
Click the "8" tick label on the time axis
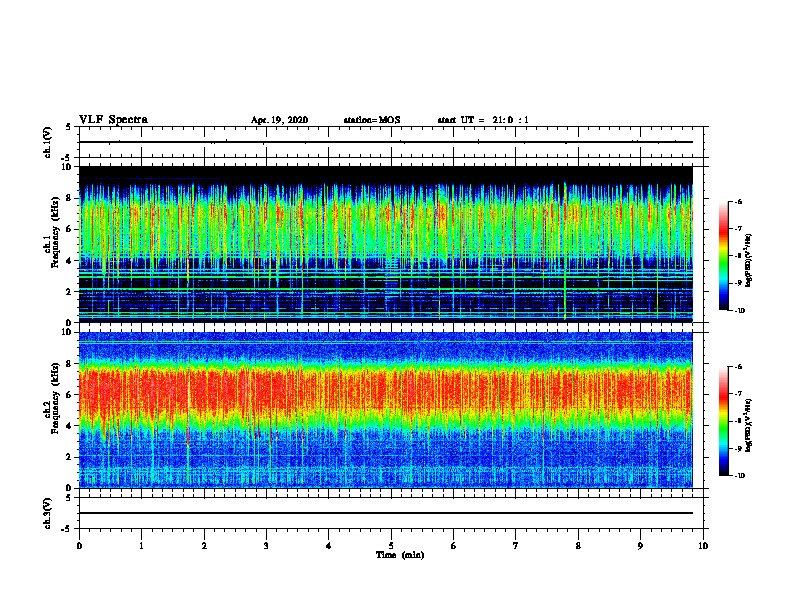click(x=578, y=546)
